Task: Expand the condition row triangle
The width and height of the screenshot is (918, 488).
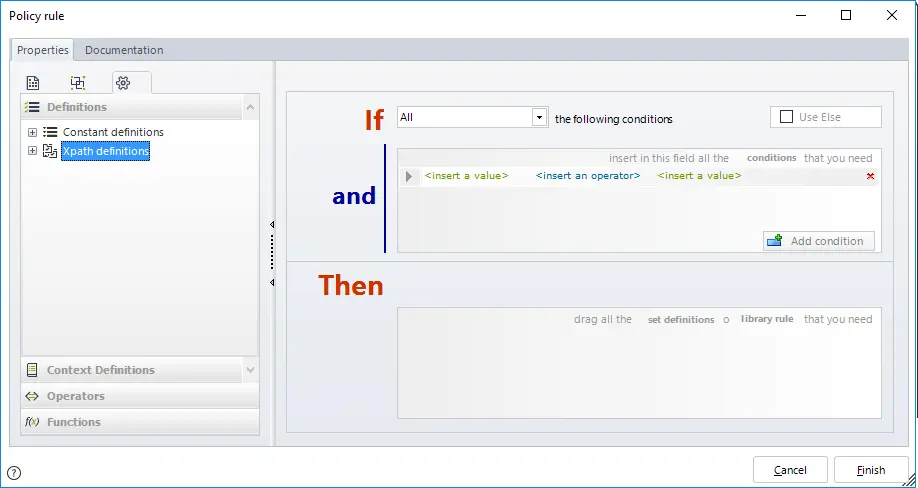Action: click(409, 176)
